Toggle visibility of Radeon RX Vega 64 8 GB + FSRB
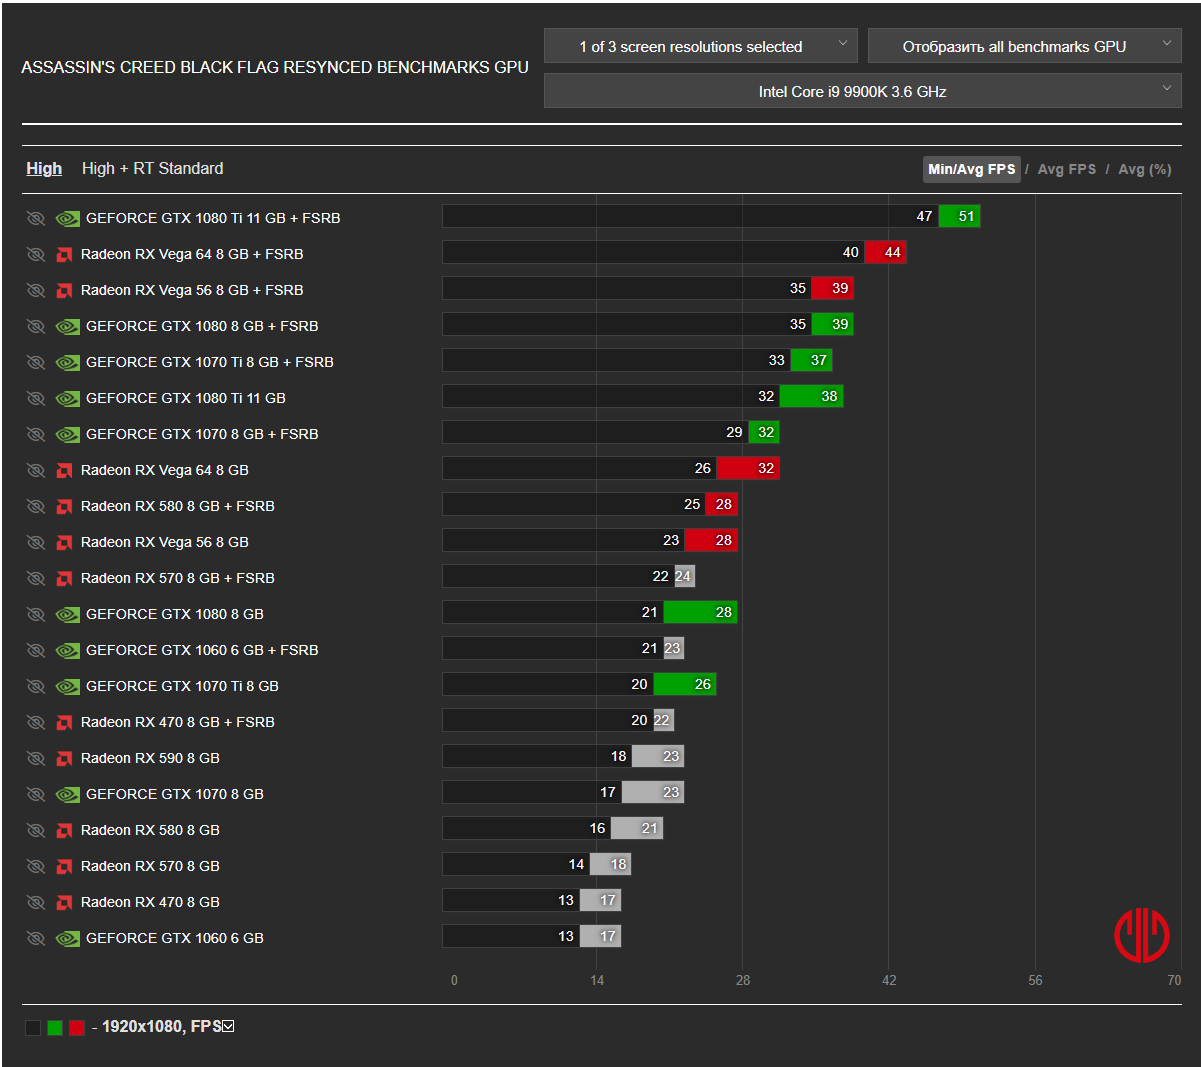This screenshot has width=1201, height=1067. [36, 254]
